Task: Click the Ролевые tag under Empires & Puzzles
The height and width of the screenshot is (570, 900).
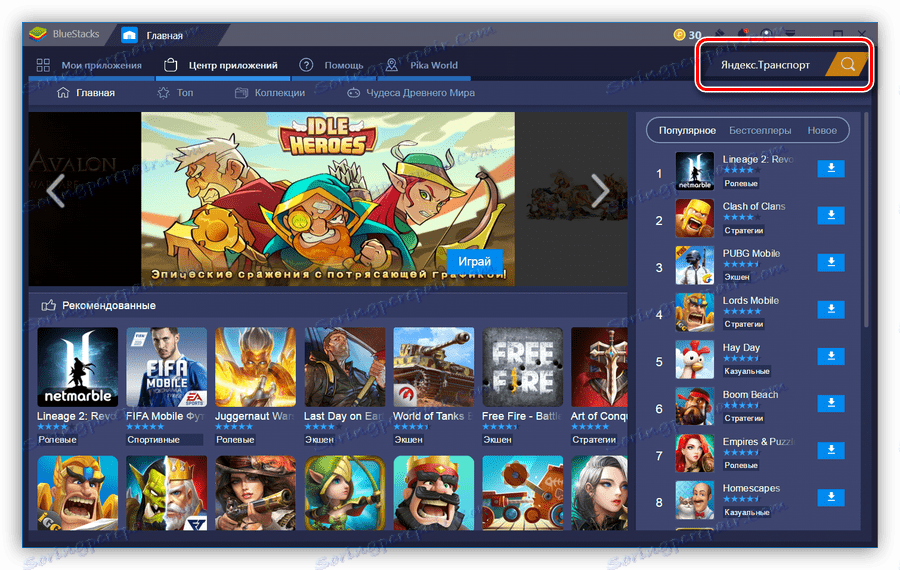Action: pos(740,466)
